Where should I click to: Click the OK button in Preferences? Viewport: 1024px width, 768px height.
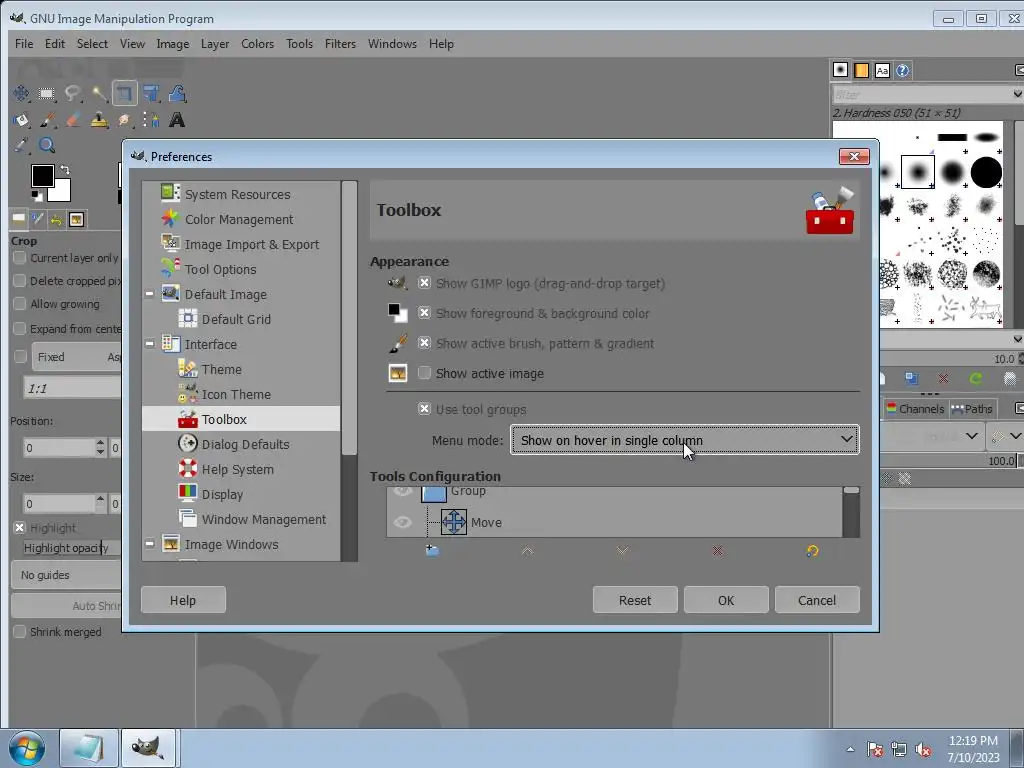[x=726, y=600]
